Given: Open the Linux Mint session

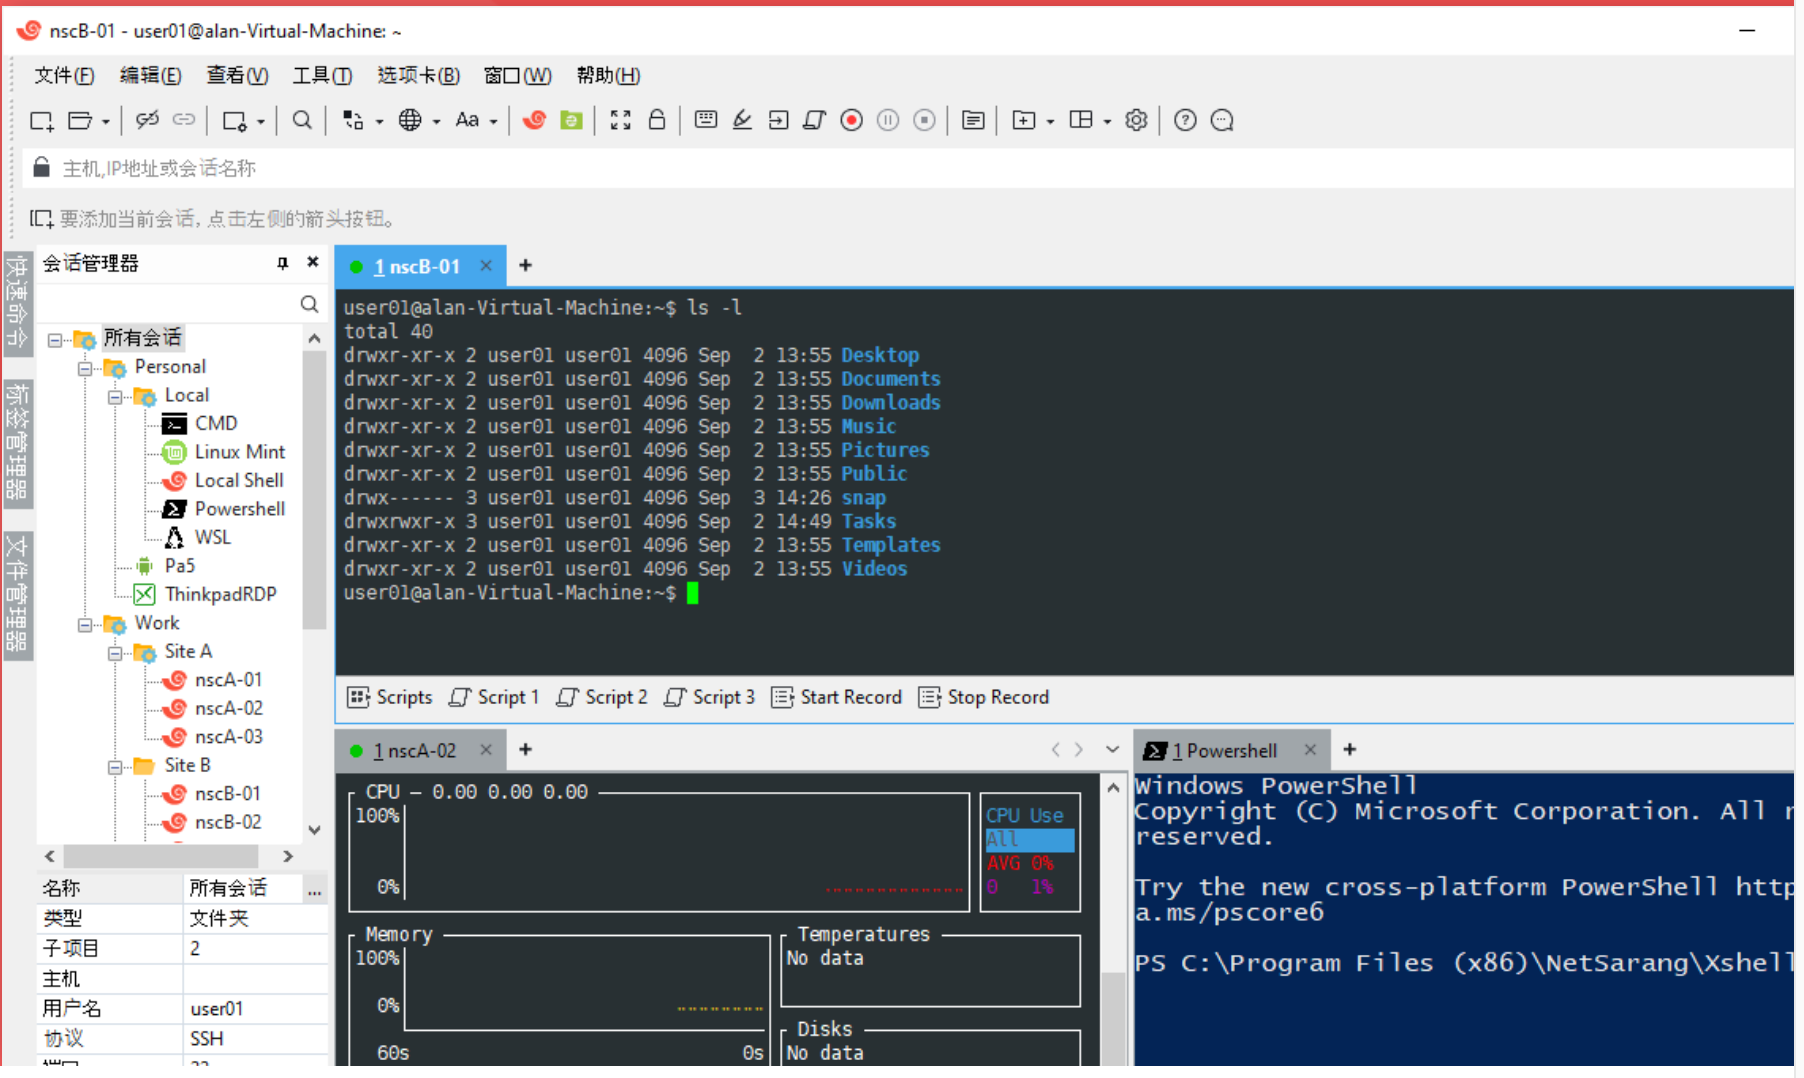Looking at the screenshot, I should [x=239, y=452].
